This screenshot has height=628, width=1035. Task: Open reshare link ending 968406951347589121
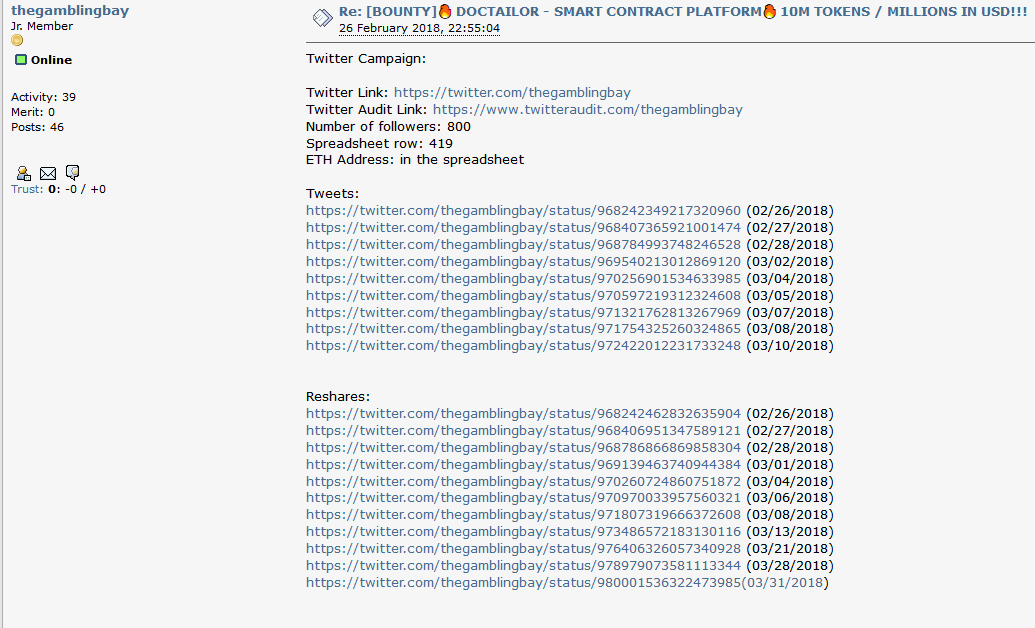click(x=523, y=431)
